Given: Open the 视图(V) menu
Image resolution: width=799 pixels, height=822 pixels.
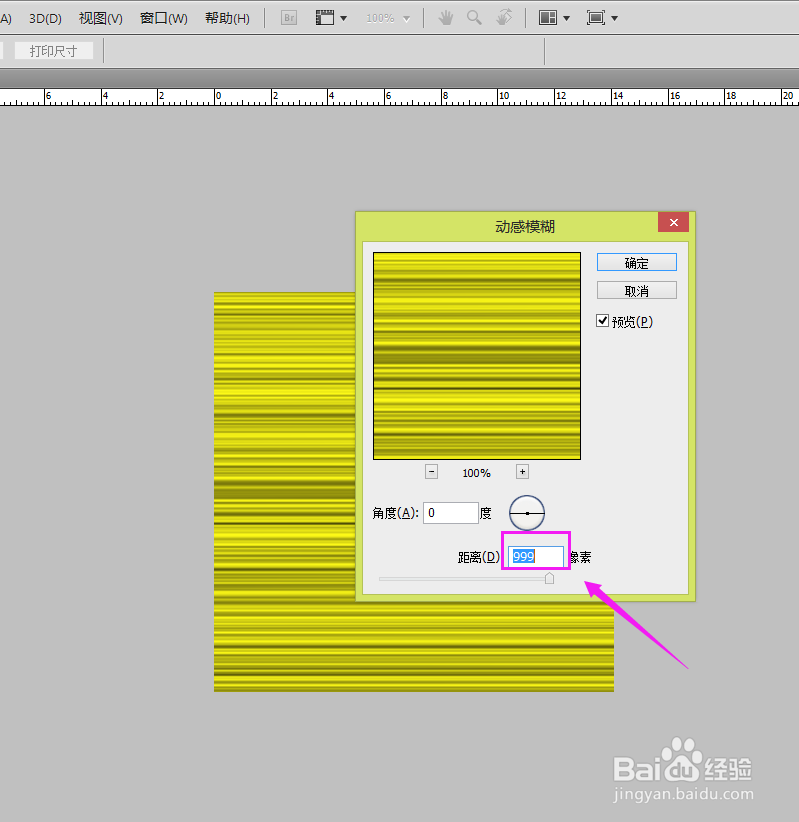Looking at the screenshot, I should coord(101,18).
